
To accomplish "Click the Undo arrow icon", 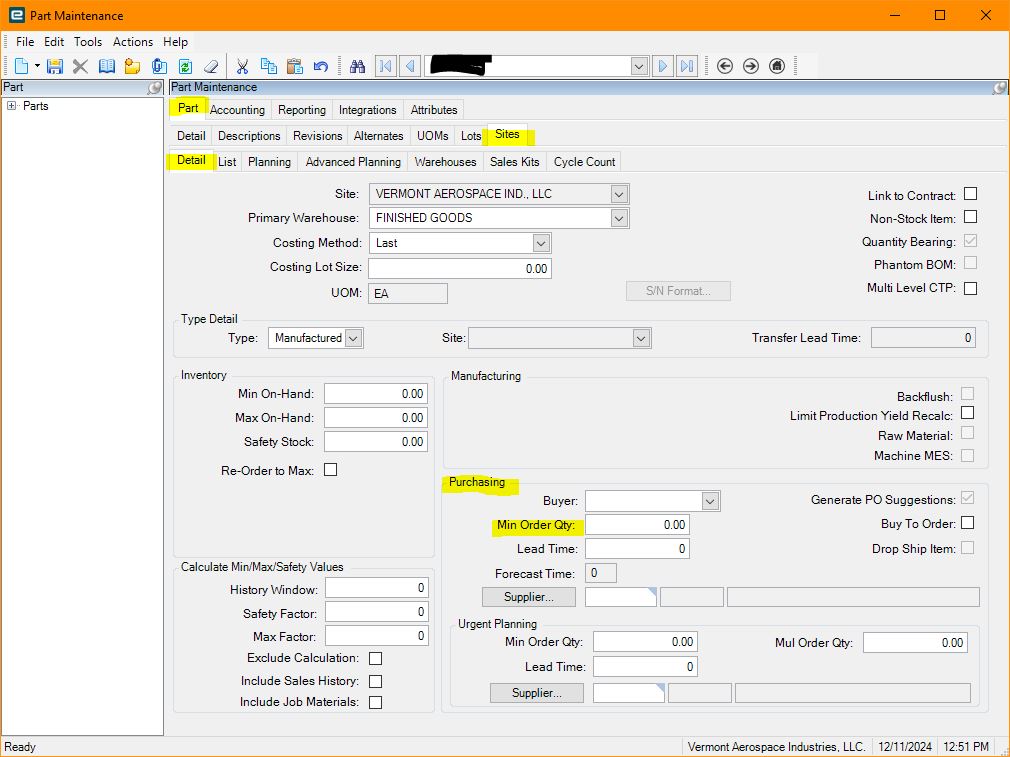I will click(321, 66).
